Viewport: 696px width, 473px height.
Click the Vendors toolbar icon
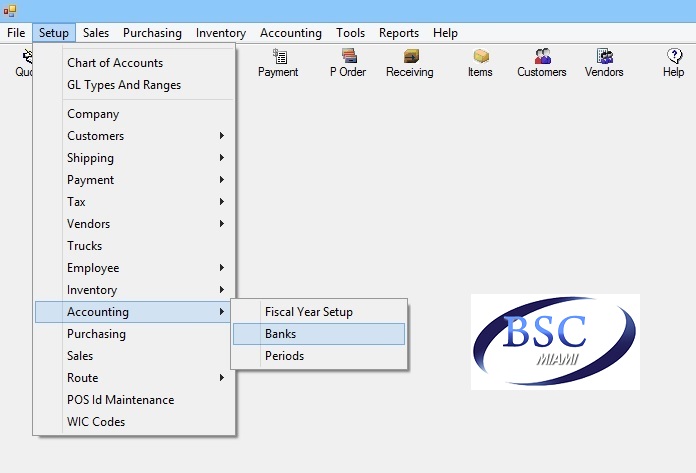point(604,63)
